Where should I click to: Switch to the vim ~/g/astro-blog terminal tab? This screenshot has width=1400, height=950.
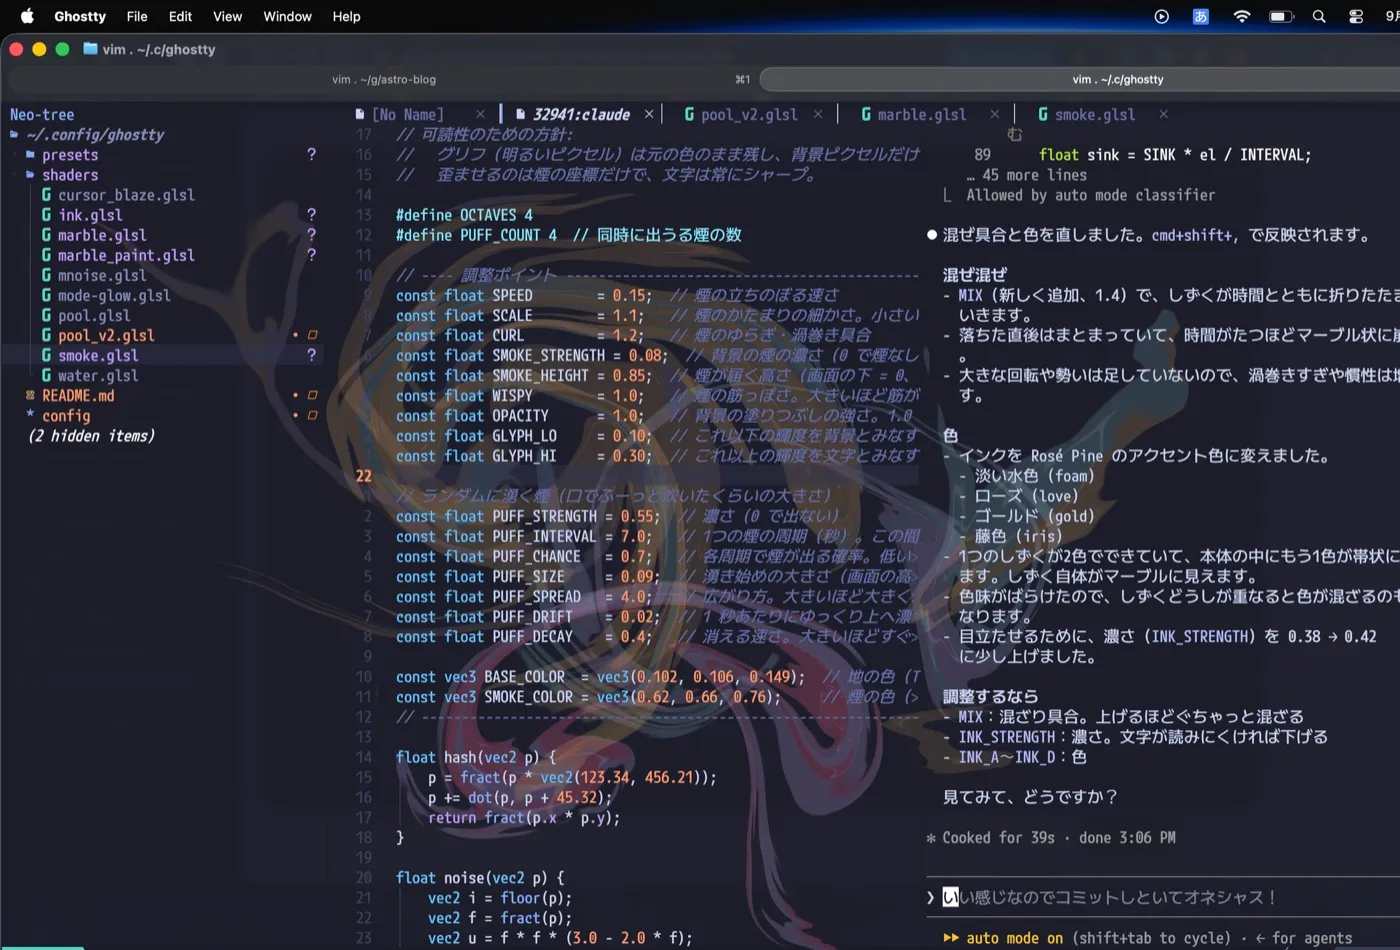pos(384,79)
